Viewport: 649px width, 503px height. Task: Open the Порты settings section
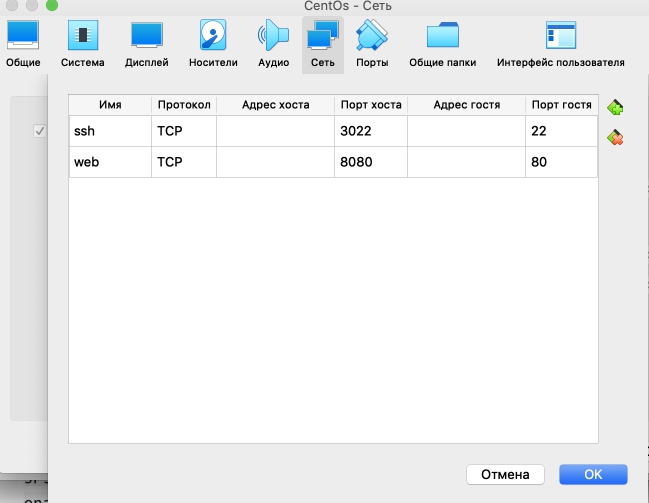pyautogui.click(x=372, y=43)
